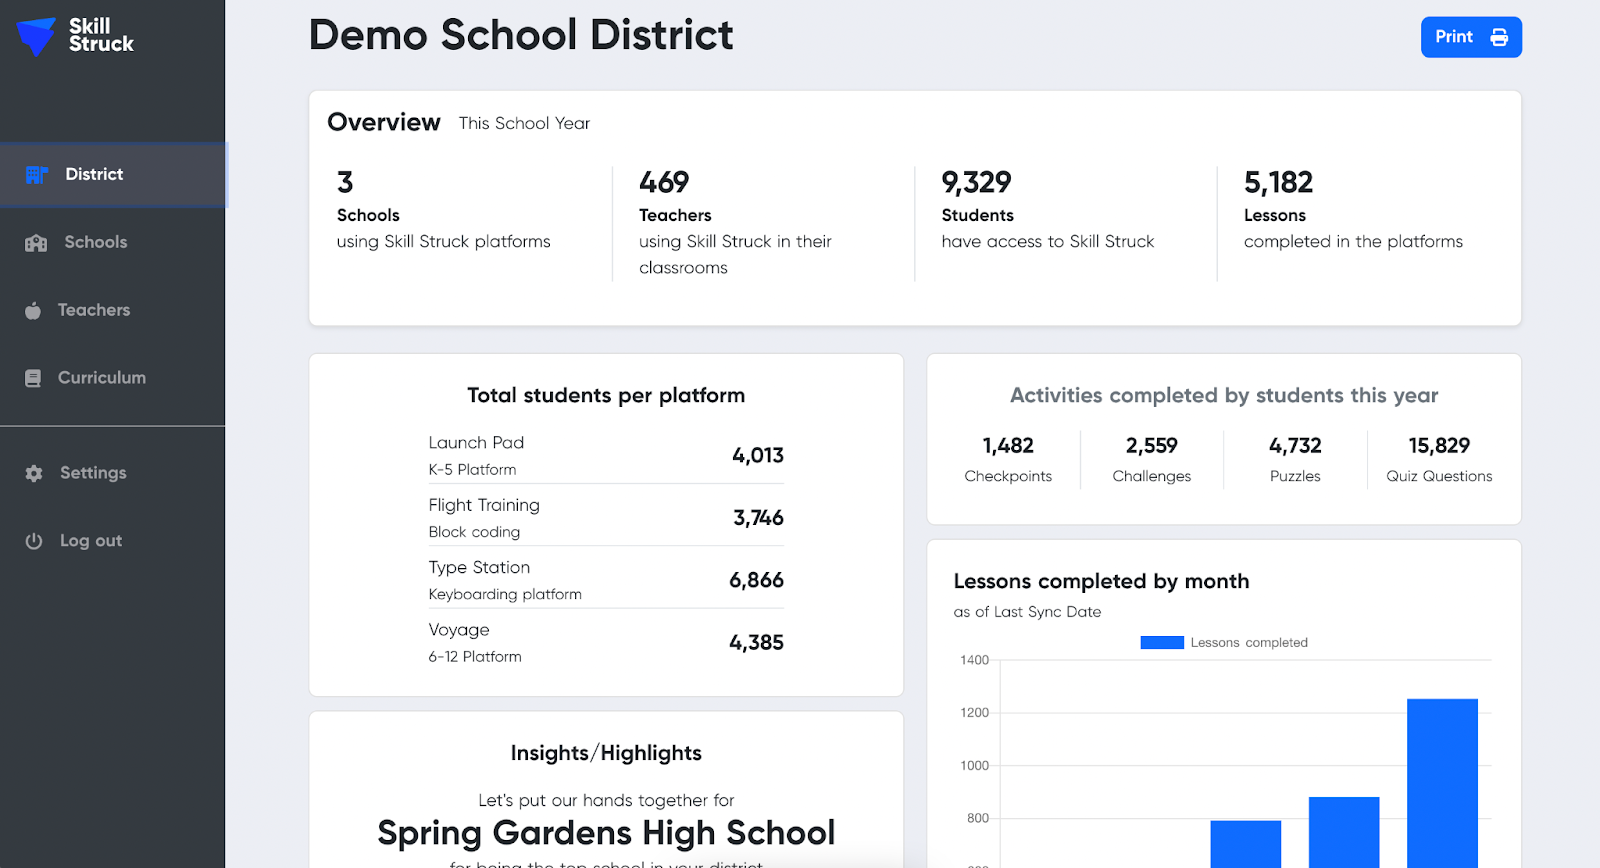Click the 6,866 student count
Image resolution: width=1600 pixels, height=868 pixels.
pyautogui.click(x=756, y=581)
